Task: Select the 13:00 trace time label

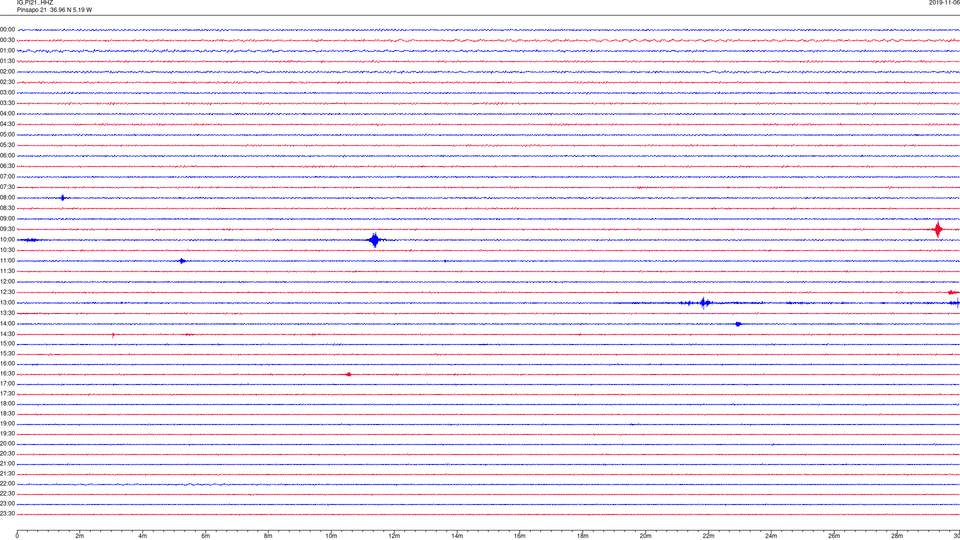Action: pos(7,302)
